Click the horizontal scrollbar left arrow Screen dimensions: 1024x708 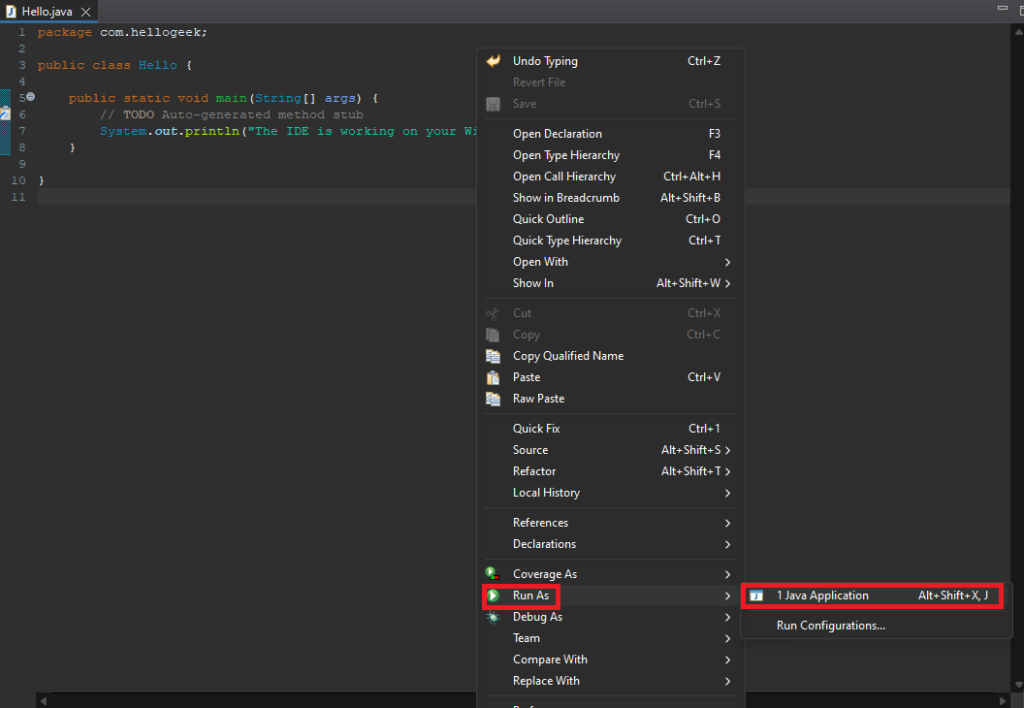(42, 700)
